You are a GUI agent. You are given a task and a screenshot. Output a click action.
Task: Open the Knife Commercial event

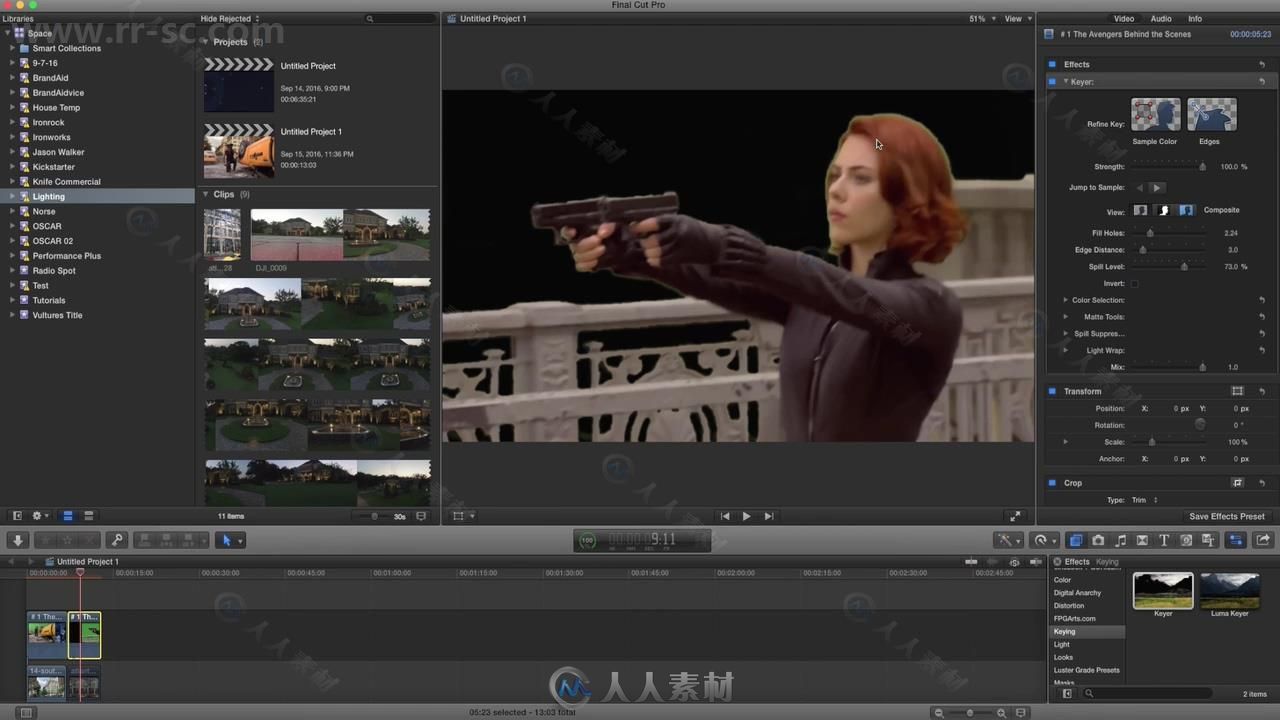66,182
